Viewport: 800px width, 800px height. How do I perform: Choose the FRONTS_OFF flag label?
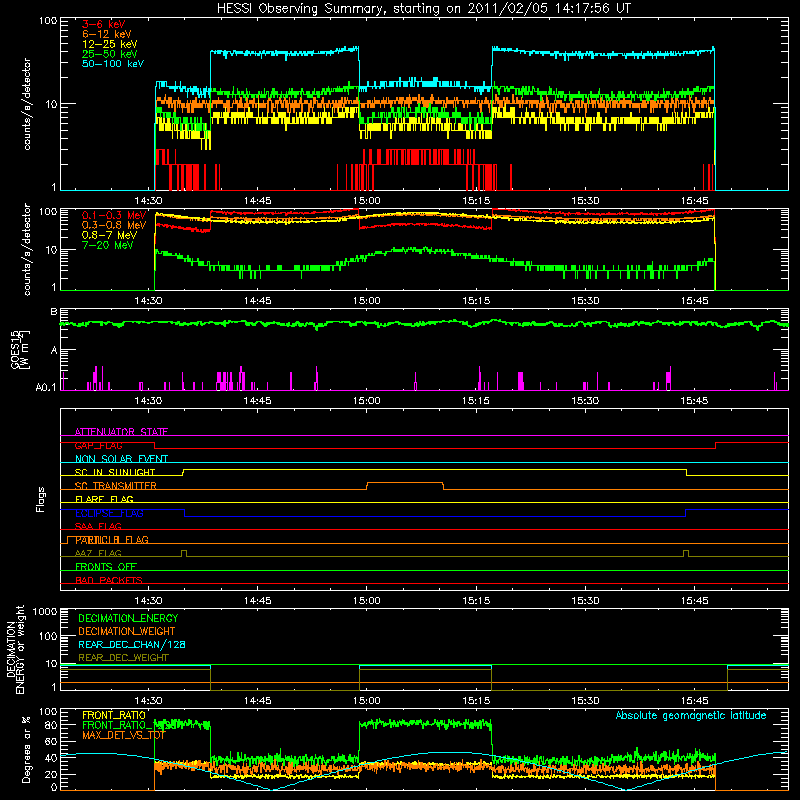pos(106,567)
